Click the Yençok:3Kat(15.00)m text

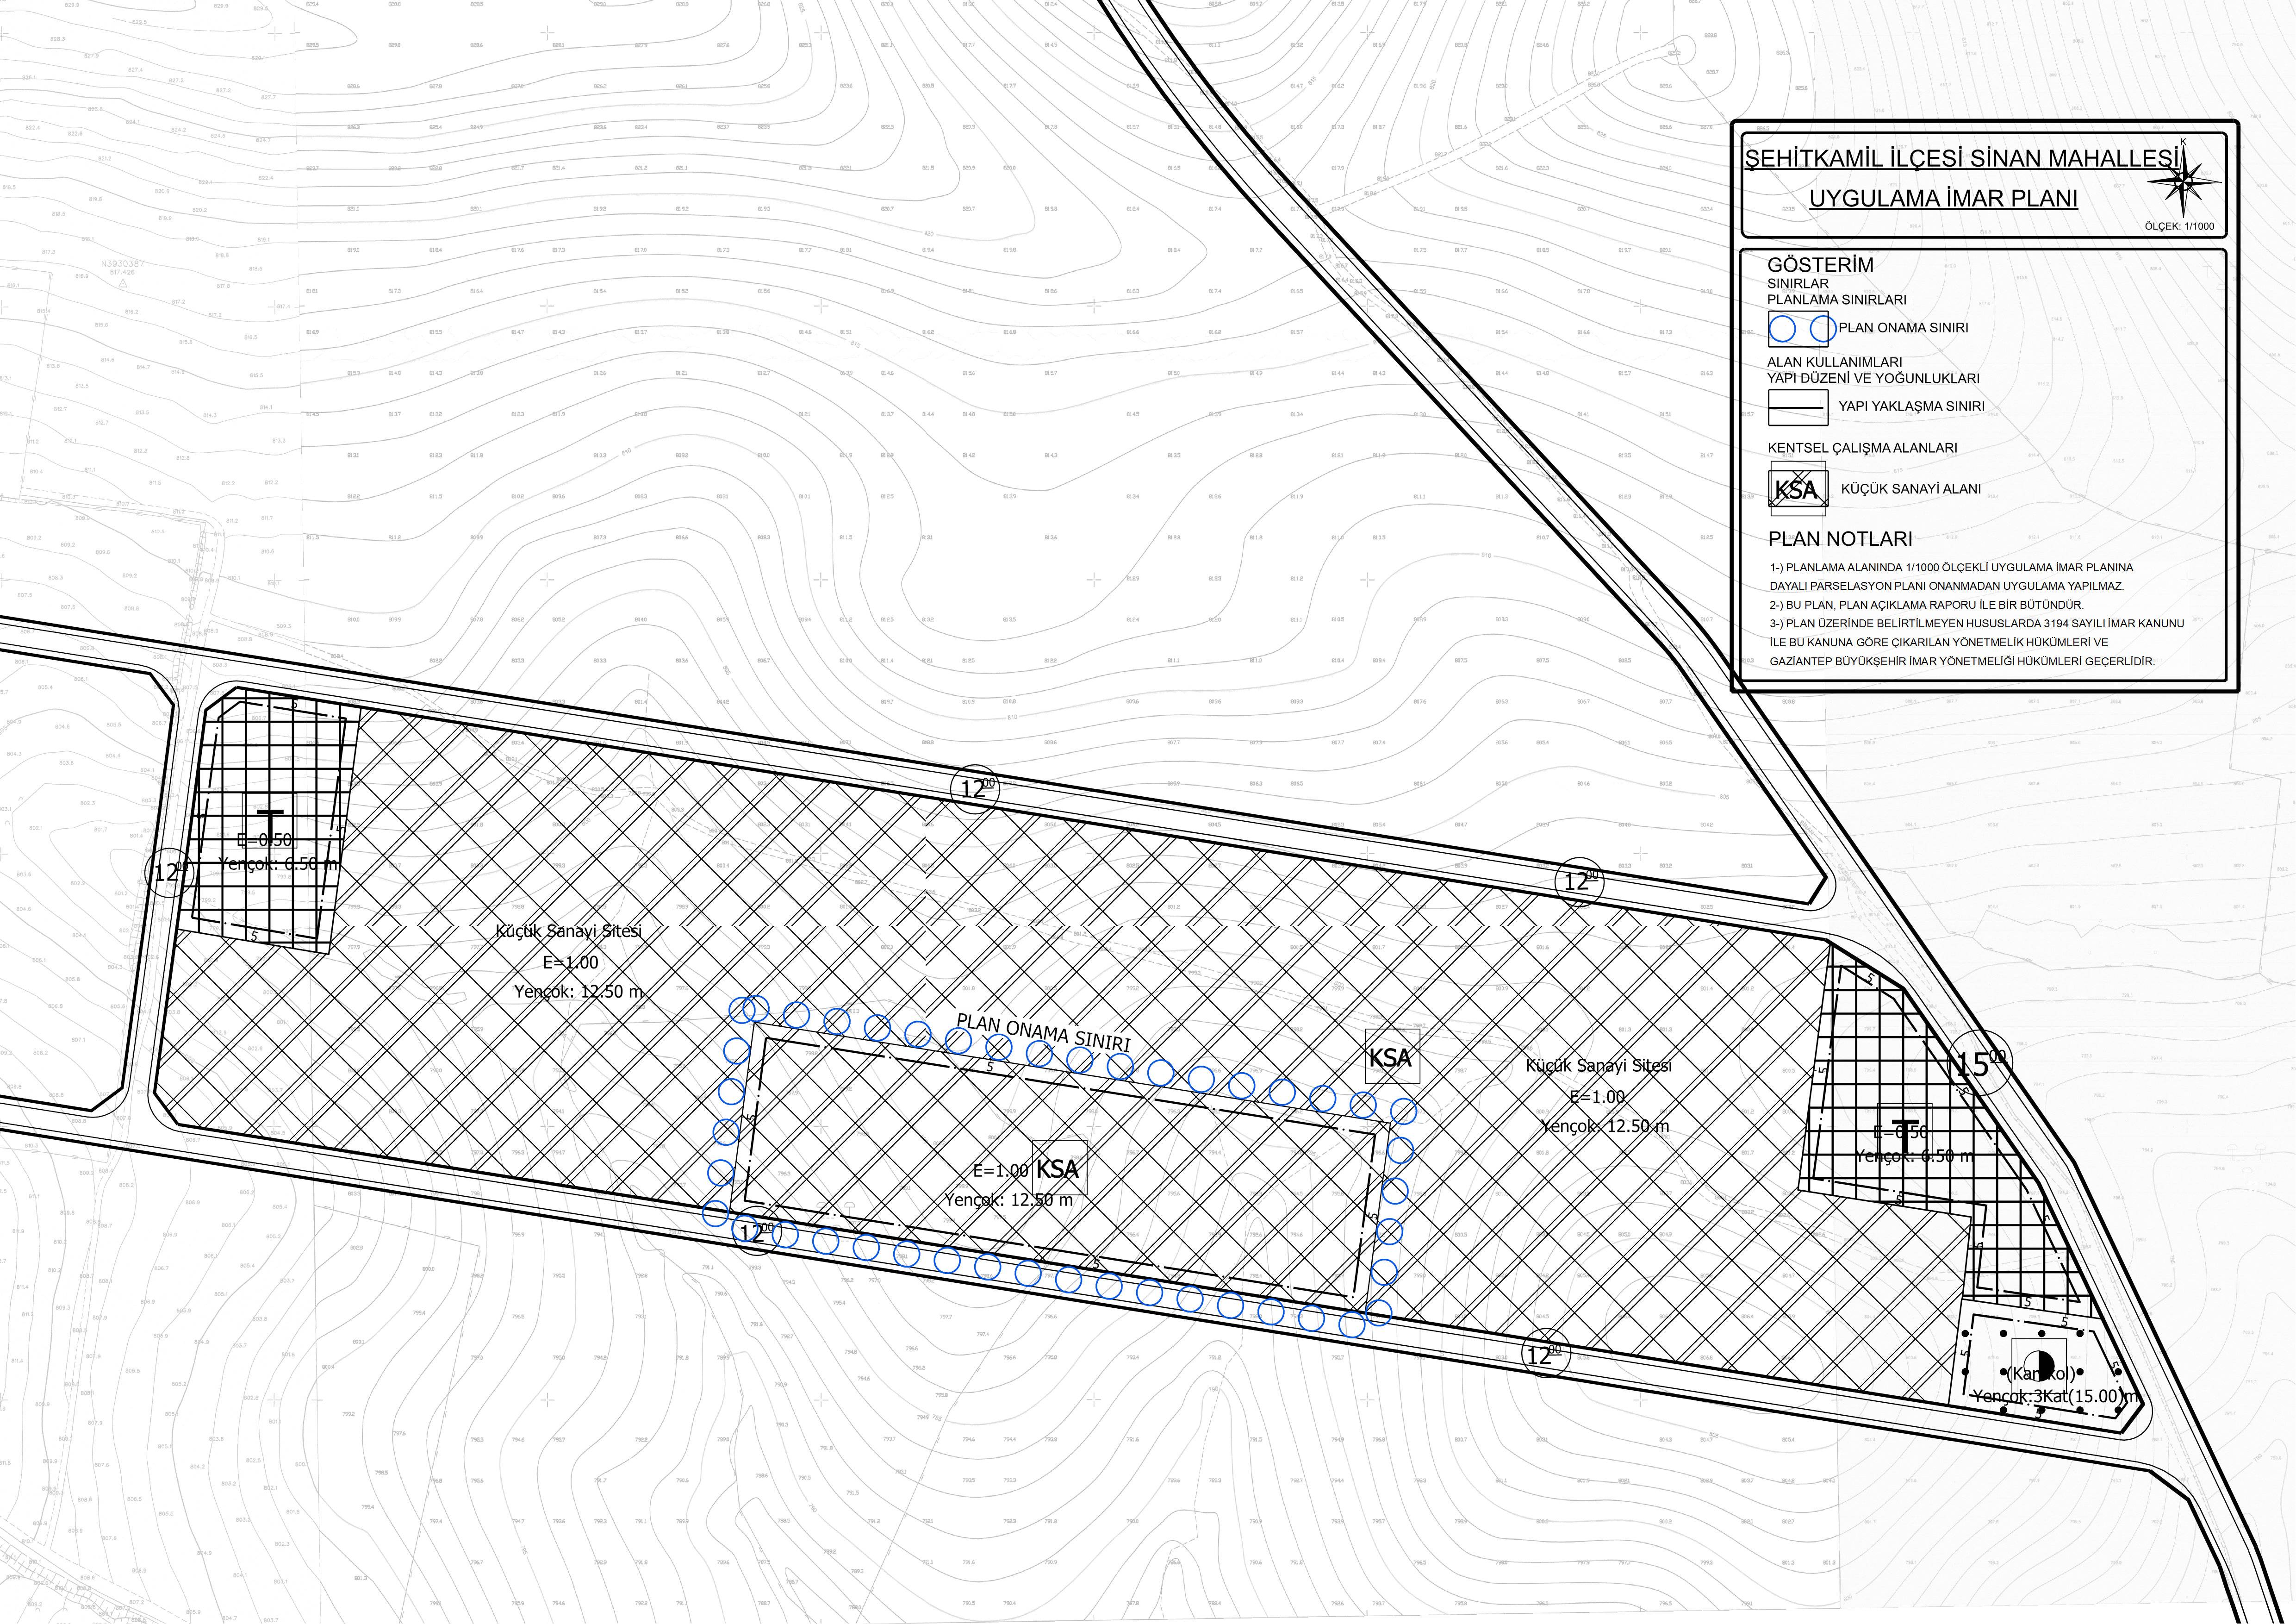point(2055,1396)
